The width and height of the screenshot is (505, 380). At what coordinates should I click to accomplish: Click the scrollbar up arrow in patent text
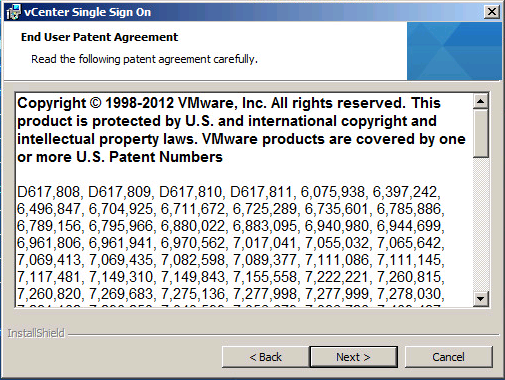point(481,101)
